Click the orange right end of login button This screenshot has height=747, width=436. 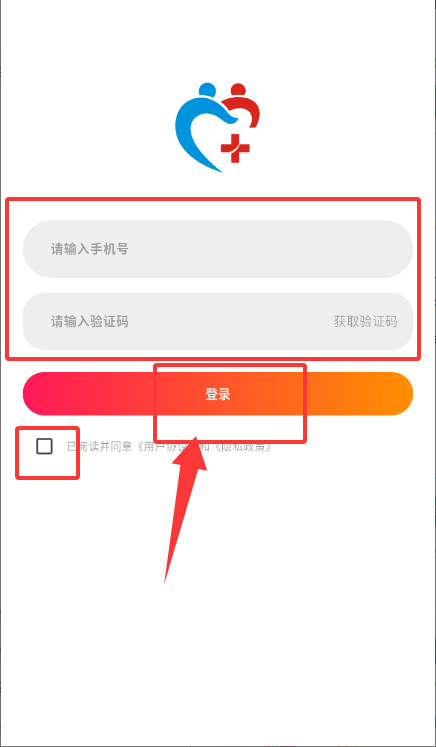tap(393, 394)
